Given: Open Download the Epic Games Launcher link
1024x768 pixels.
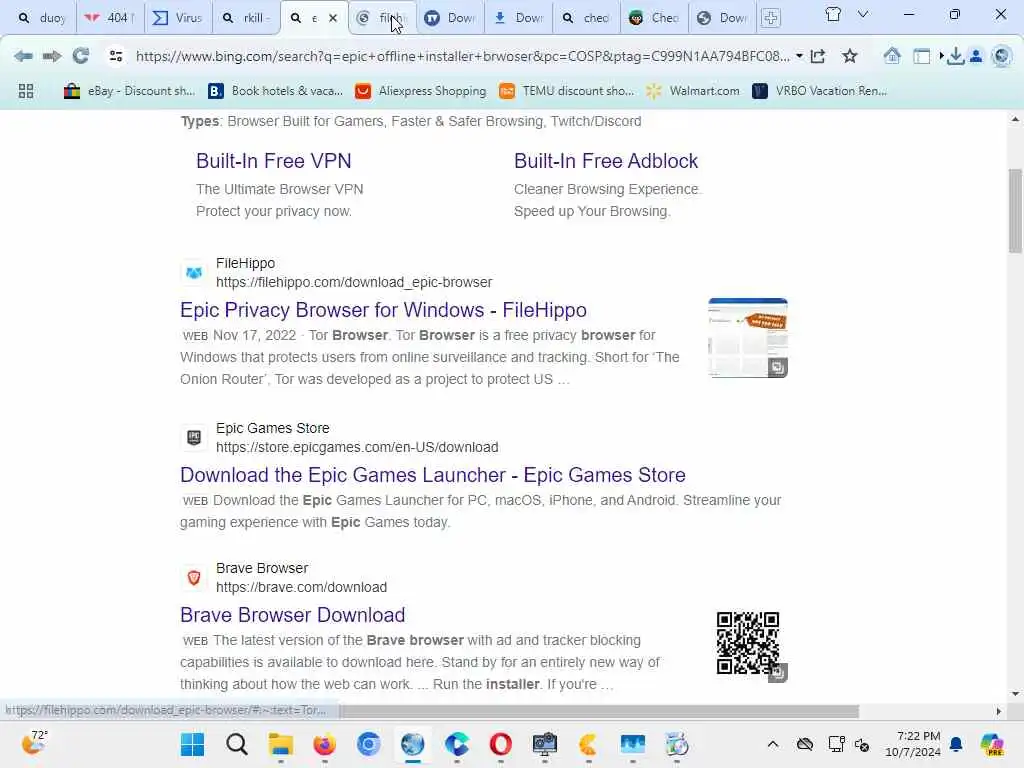Looking at the screenshot, I should click(432, 475).
